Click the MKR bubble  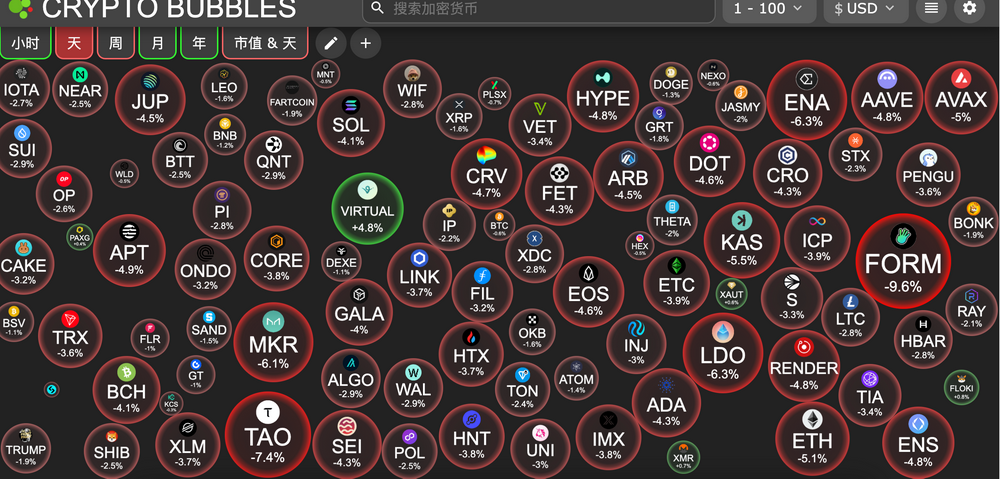[x=273, y=342]
